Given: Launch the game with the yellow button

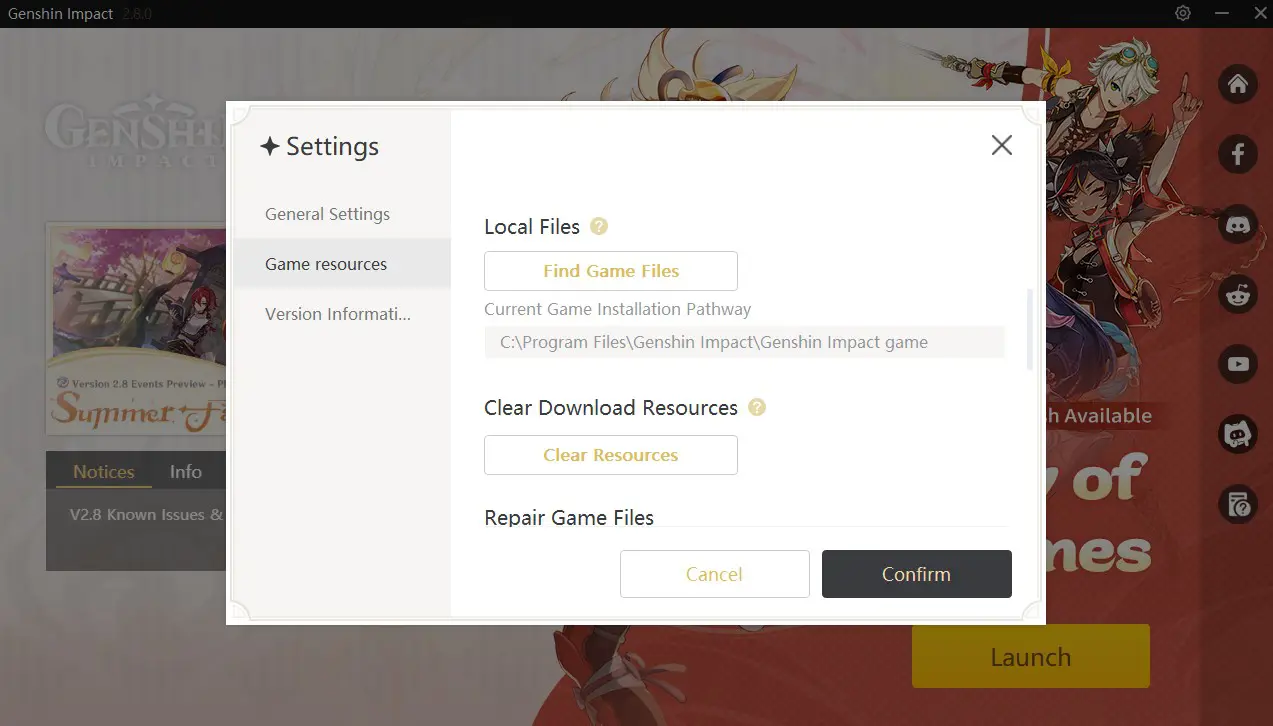Looking at the screenshot, I should coord(1031,657).
